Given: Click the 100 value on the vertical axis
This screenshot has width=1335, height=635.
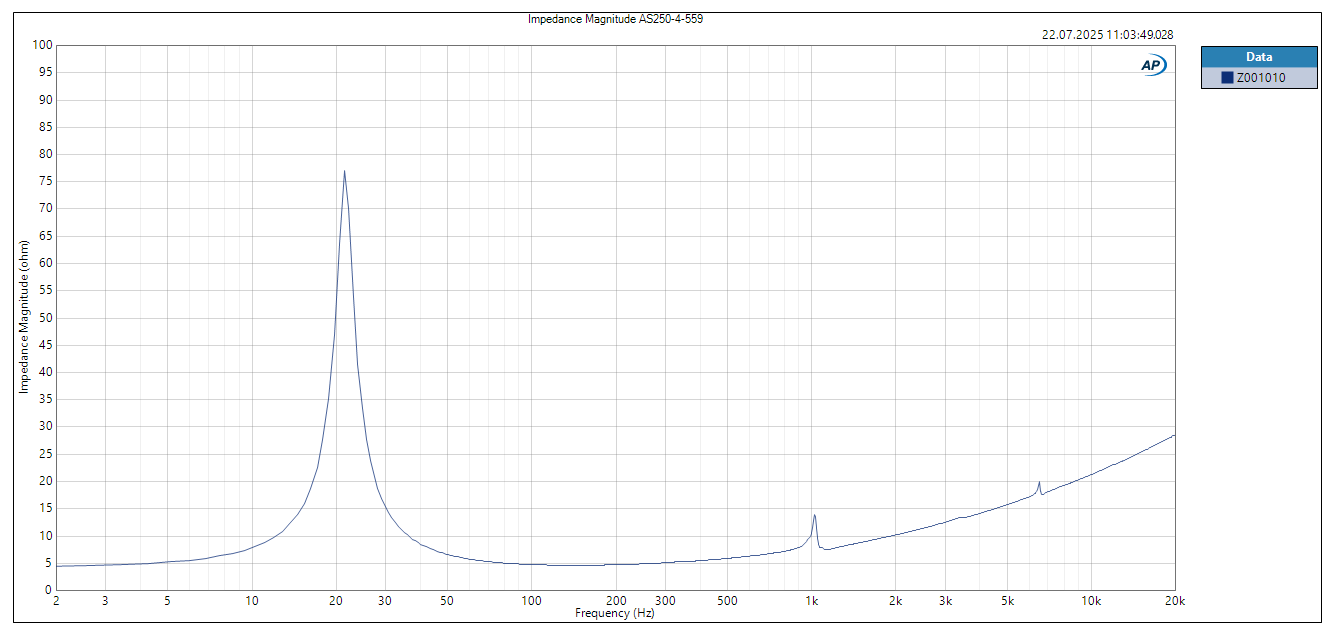Looking at the screenshot, I should (40, 44).
